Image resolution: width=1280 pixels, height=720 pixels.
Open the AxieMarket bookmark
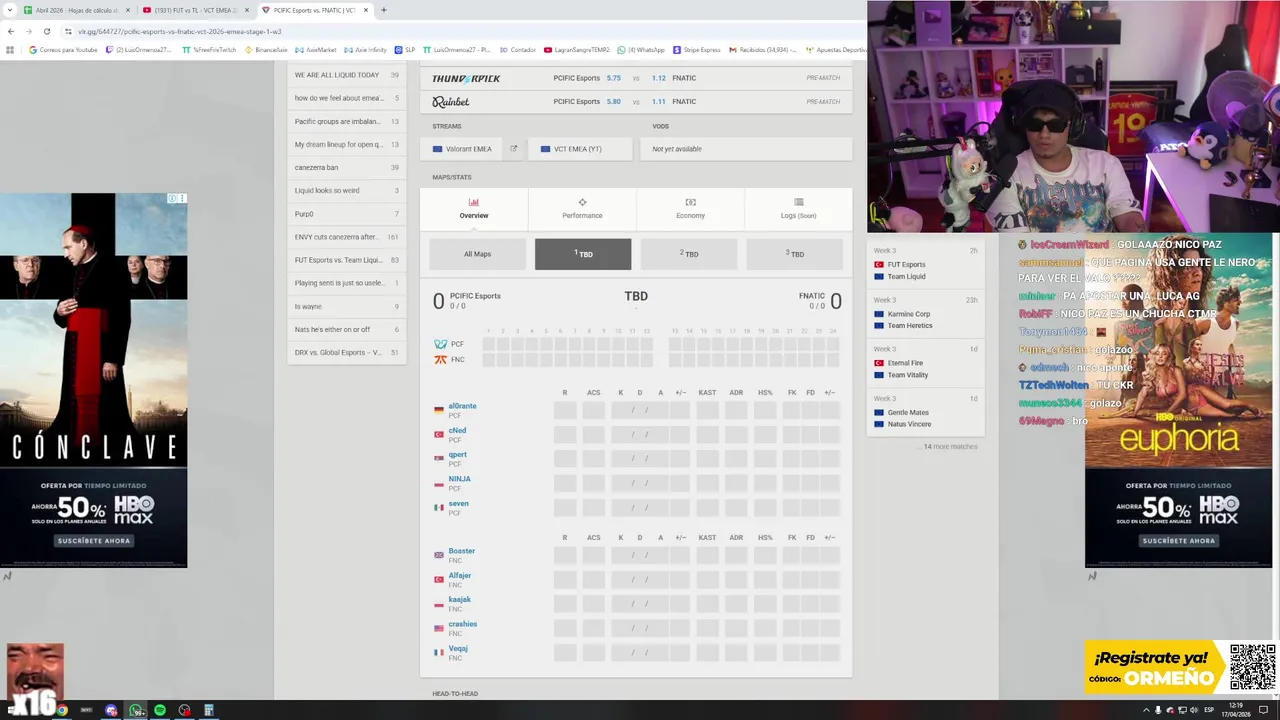(316, 49)
